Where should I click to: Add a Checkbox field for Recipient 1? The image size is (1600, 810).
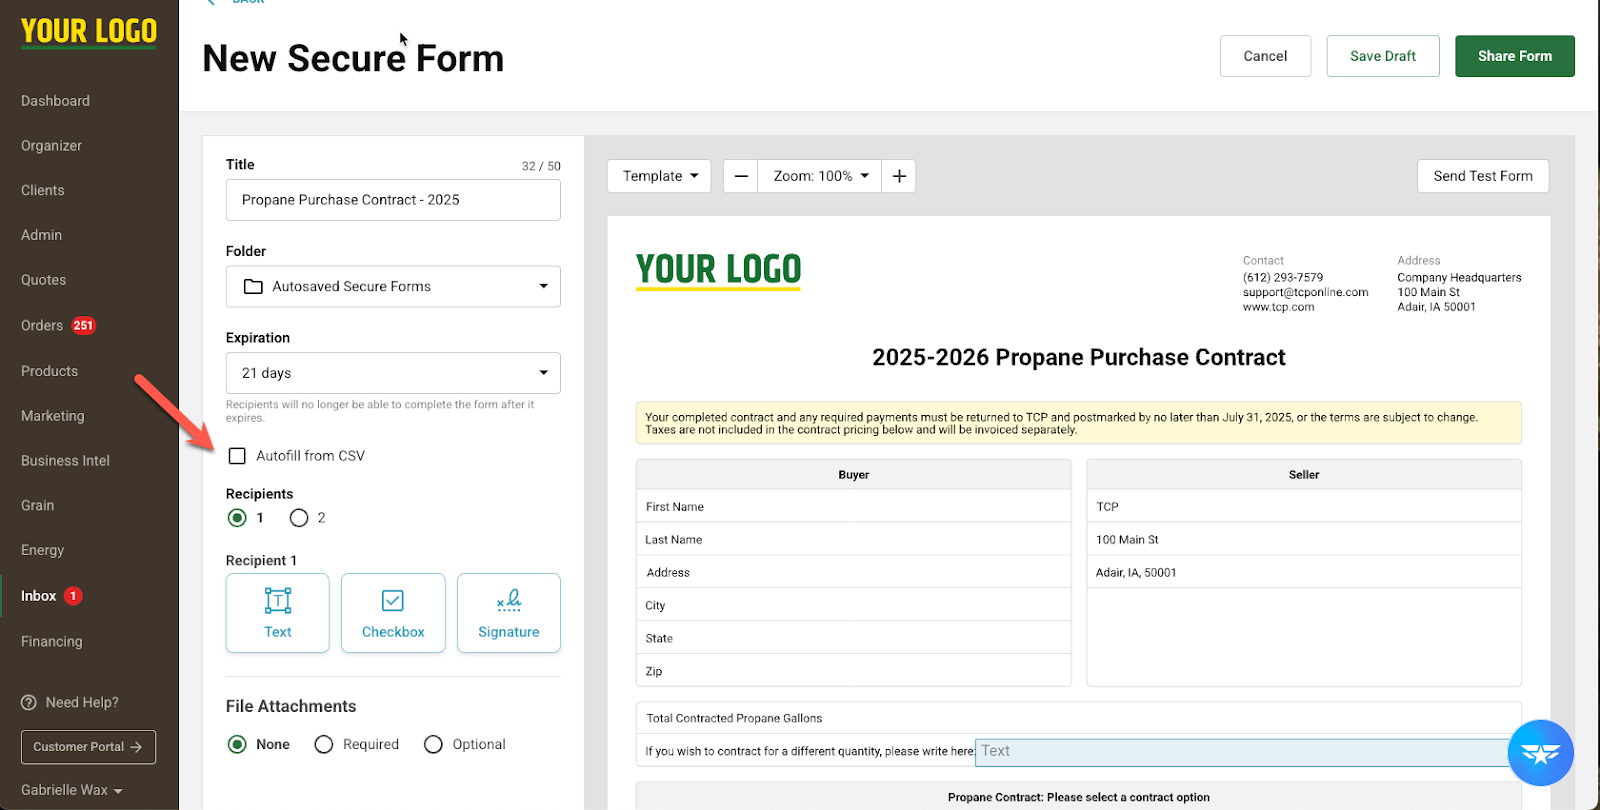393,613
